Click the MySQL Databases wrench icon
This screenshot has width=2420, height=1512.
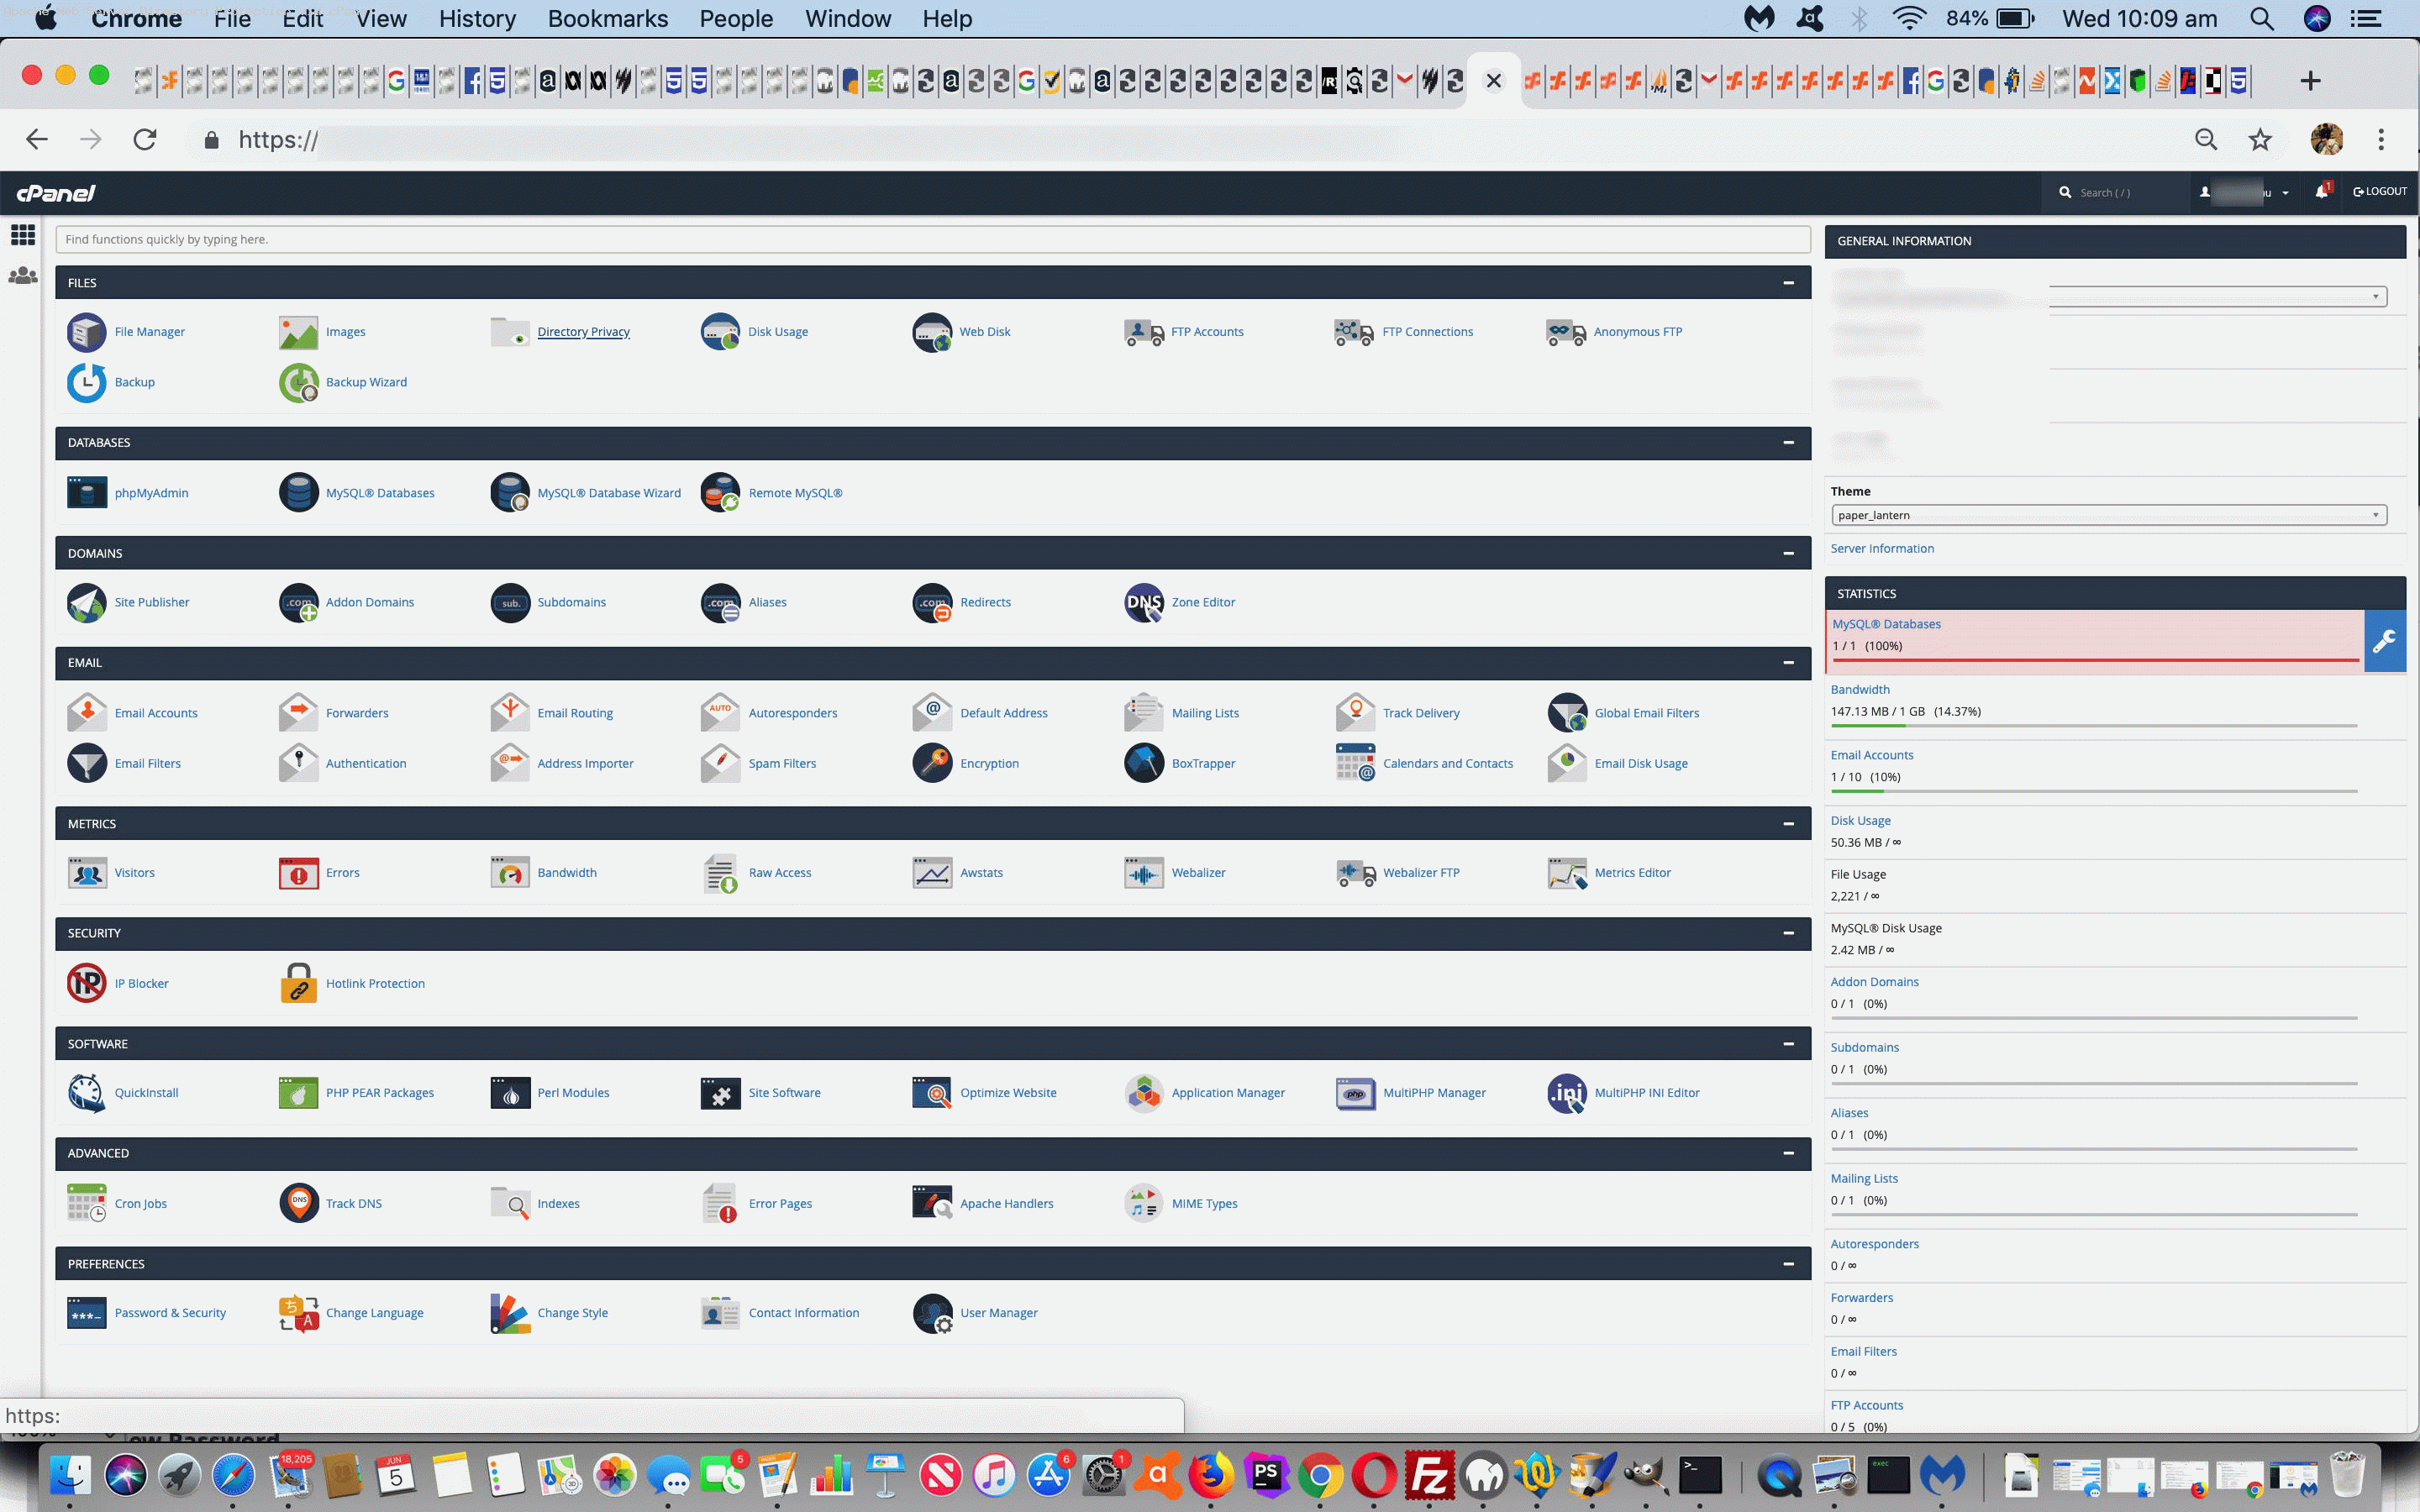(x=2384, y=641)
